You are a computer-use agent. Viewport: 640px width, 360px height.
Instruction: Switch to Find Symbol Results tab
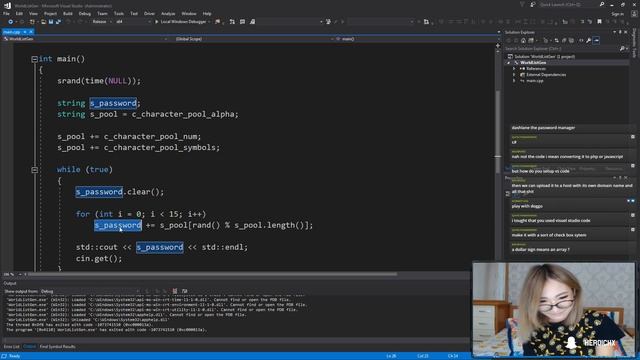(58, 347)
